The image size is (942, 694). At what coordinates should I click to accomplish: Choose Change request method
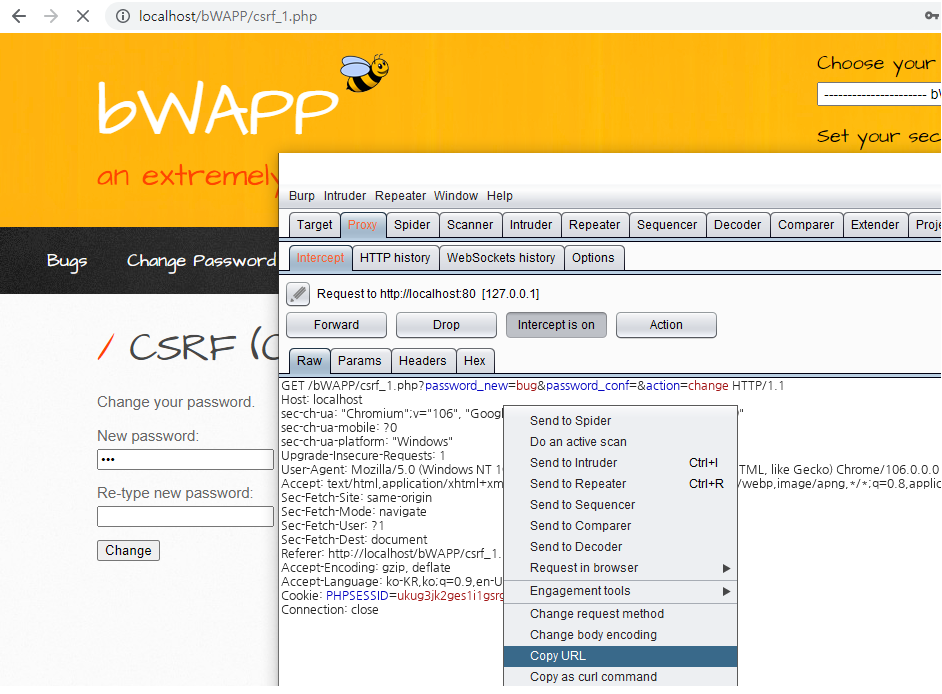tap(620, 614)
